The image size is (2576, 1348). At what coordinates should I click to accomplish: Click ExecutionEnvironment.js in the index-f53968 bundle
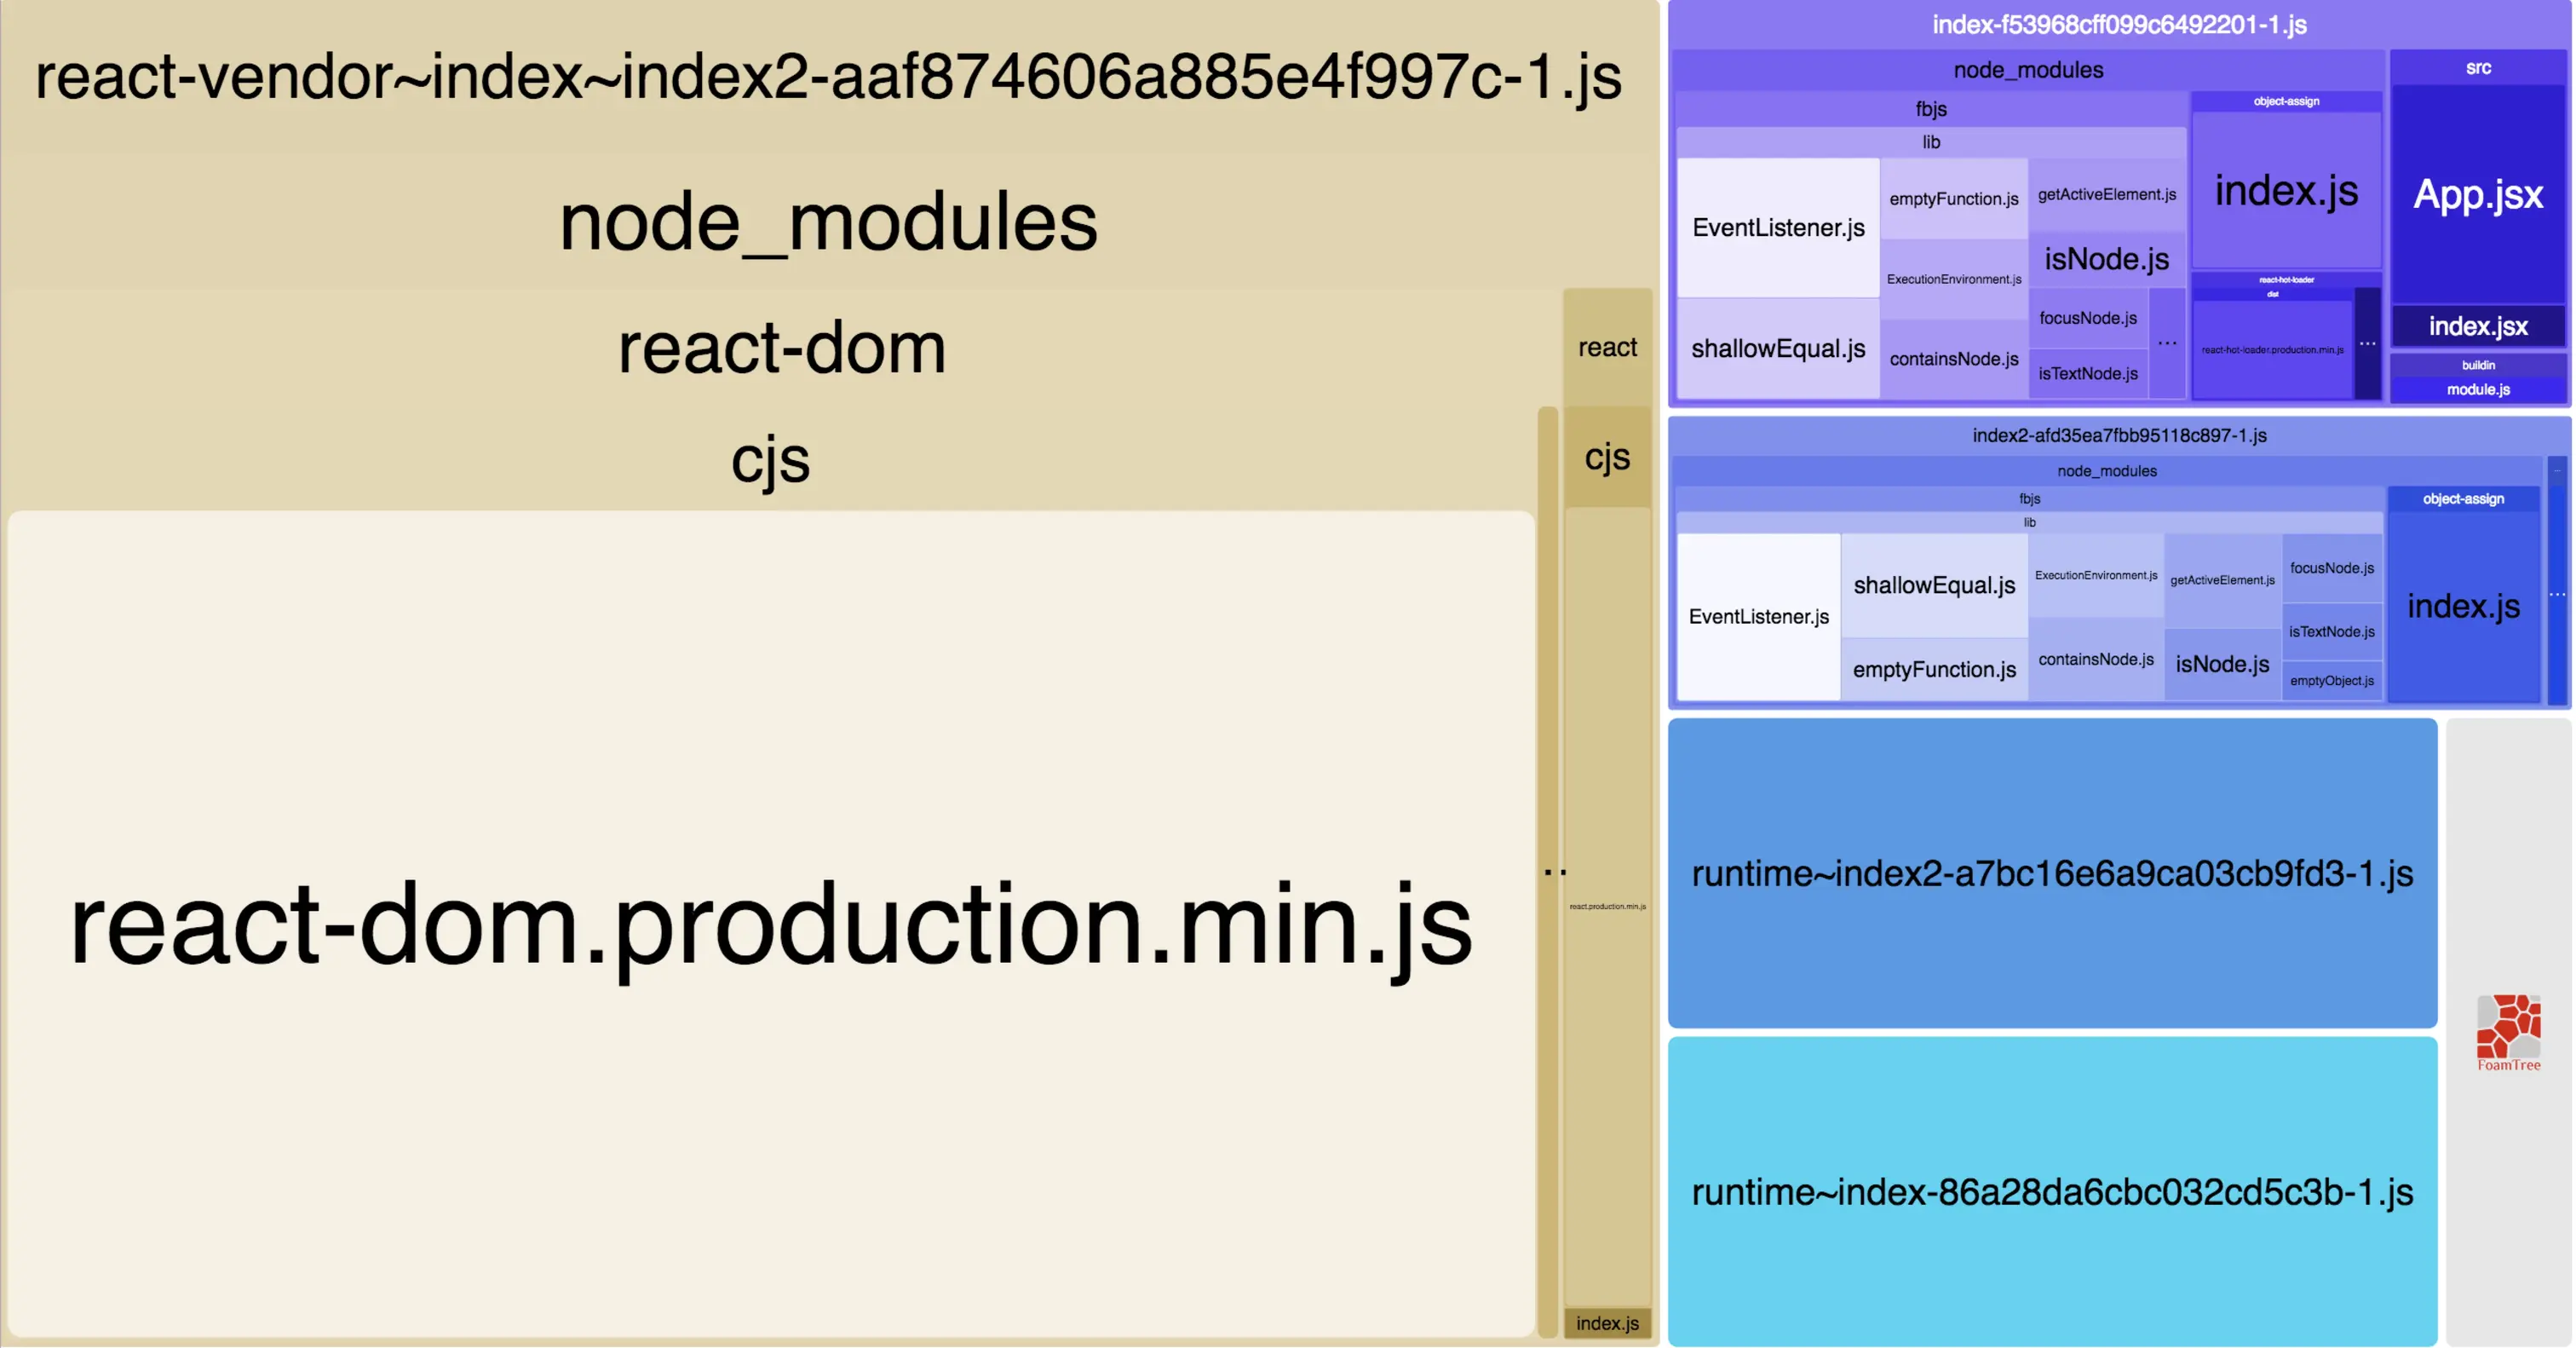pos(1954,279)
